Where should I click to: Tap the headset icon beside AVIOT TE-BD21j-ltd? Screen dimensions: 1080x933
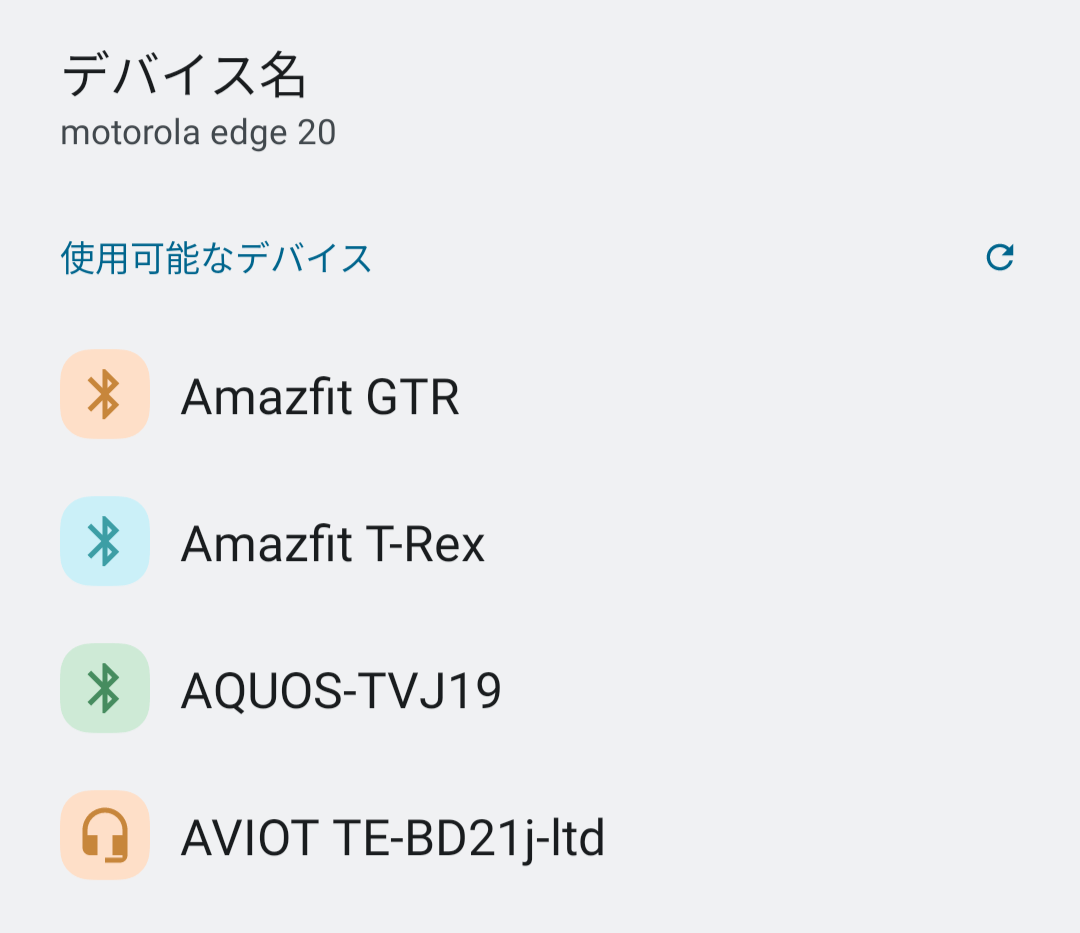click(x=105, y=837)
